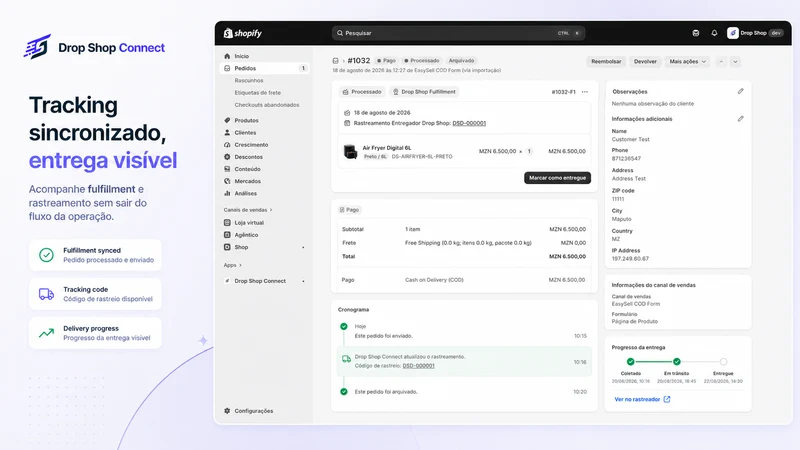Viewport: 800px width, 450px height.
Task: Click the Conteúdo sidebar icon
Action: (x=227, y=169)
